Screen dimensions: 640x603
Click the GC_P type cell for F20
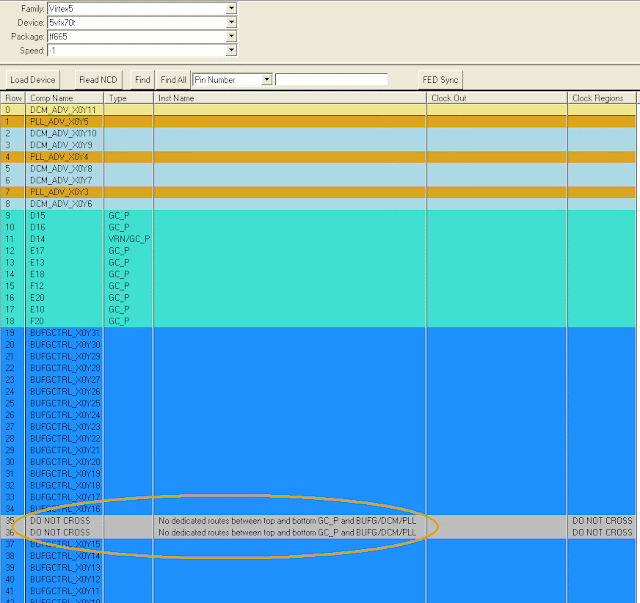[129, 321]
